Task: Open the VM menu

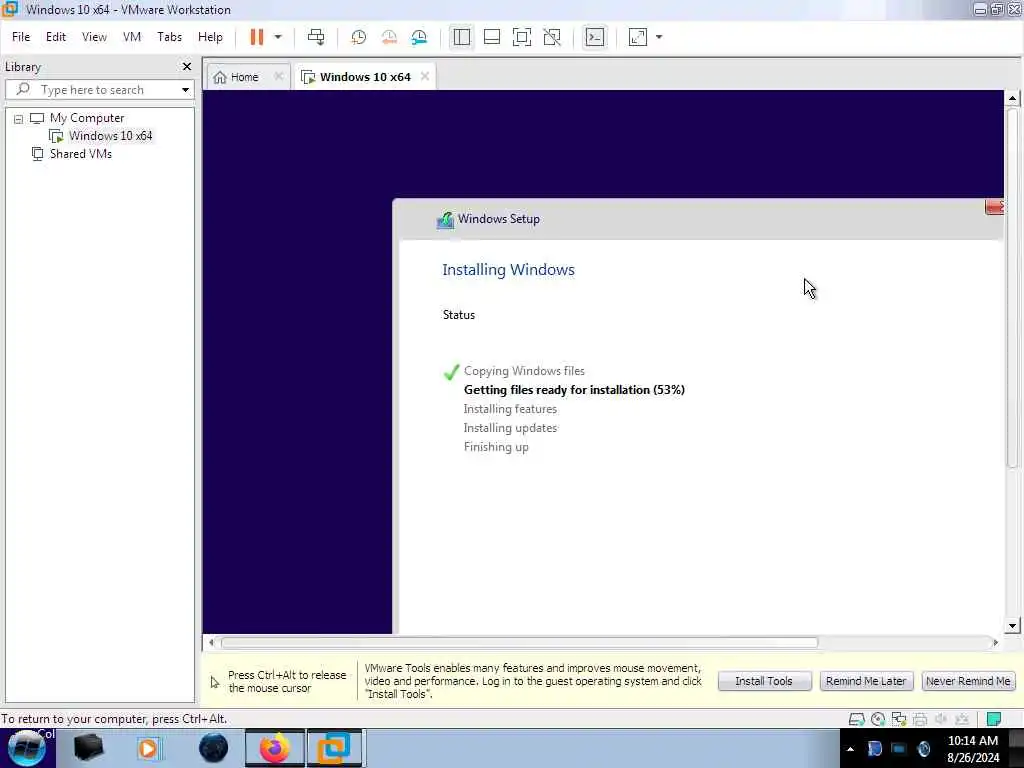Action: tap(132, 37)
